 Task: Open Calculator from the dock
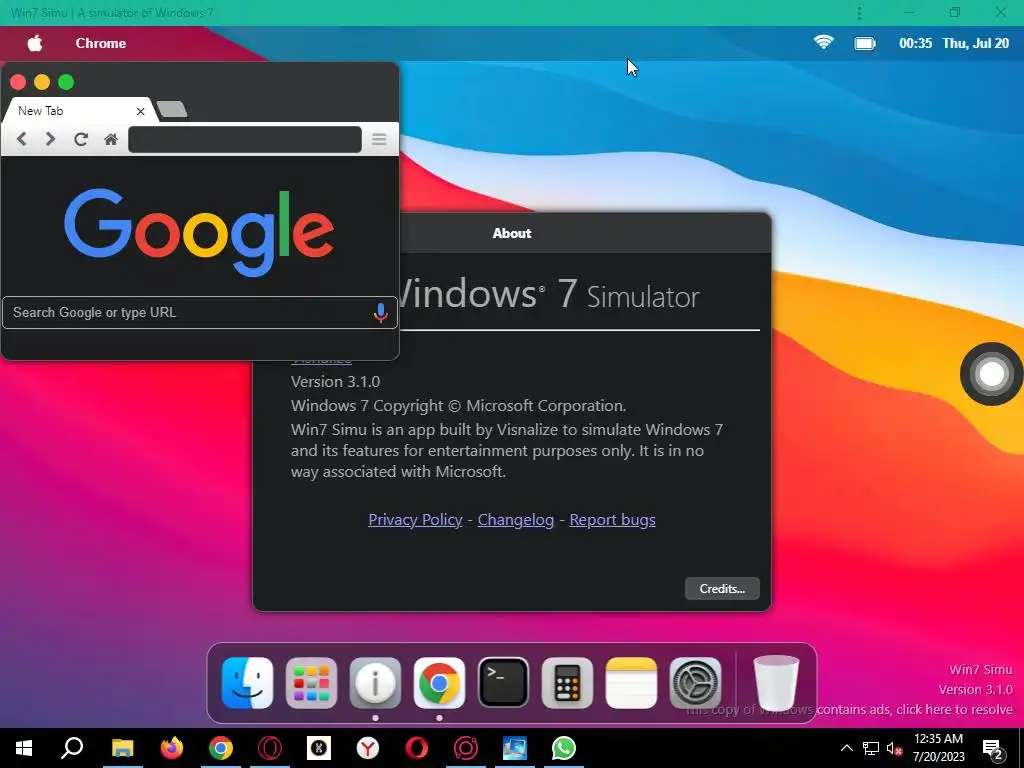568,683
